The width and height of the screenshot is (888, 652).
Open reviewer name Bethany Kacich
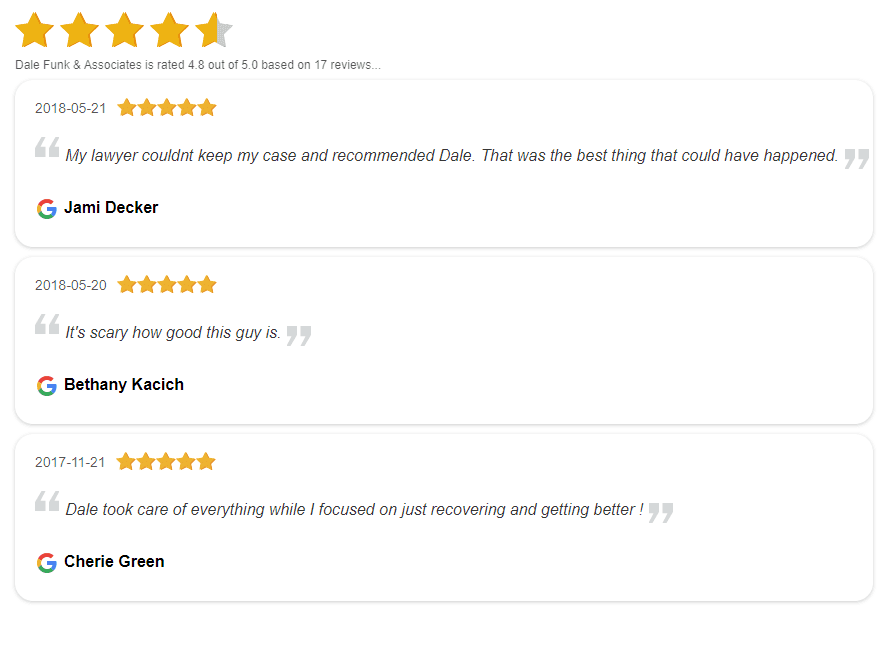124,385
